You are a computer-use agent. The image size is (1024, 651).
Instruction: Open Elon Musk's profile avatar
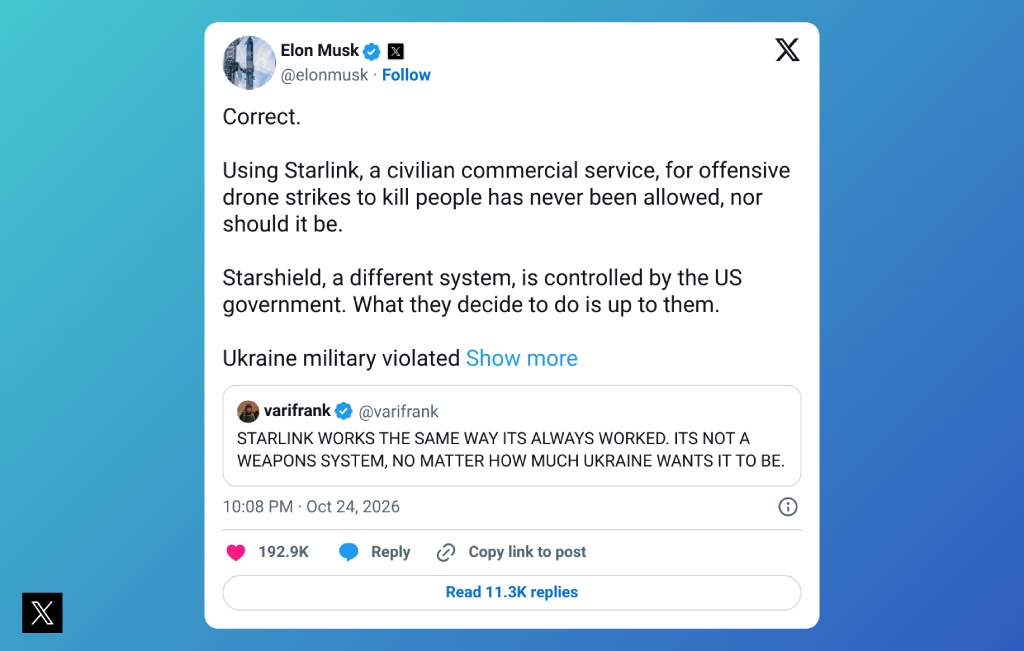pyautogui.click(x=249, y=63)
